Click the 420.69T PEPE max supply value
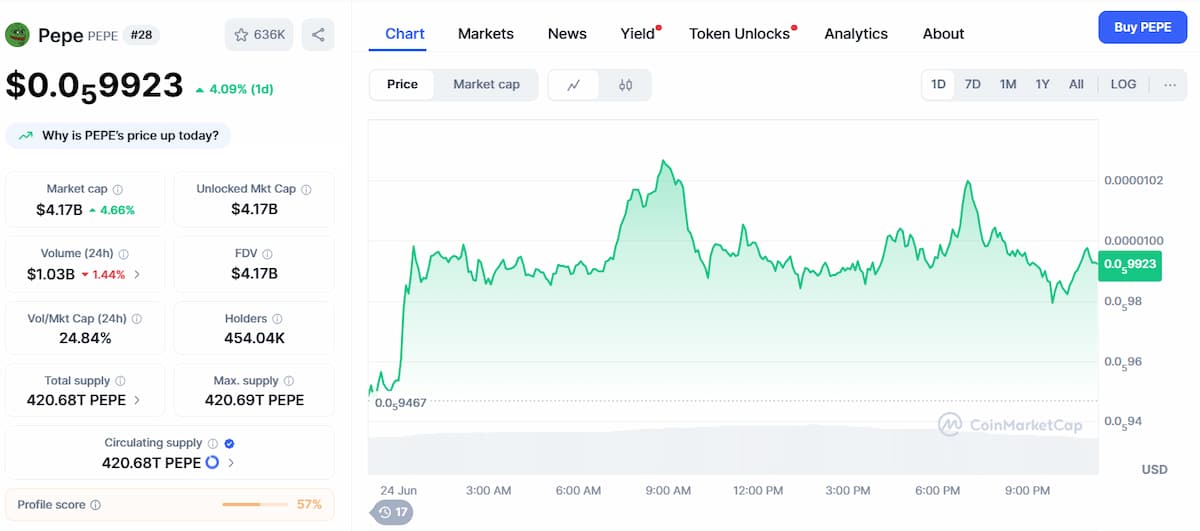 [x=254, y=400]
